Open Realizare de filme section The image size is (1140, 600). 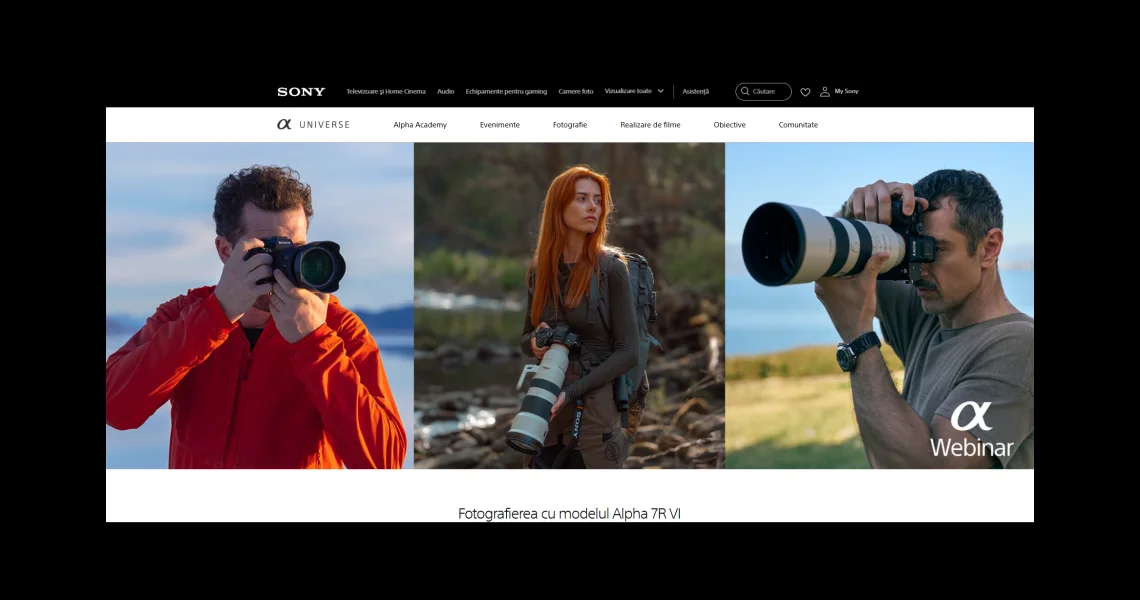(x=650, y=124)
